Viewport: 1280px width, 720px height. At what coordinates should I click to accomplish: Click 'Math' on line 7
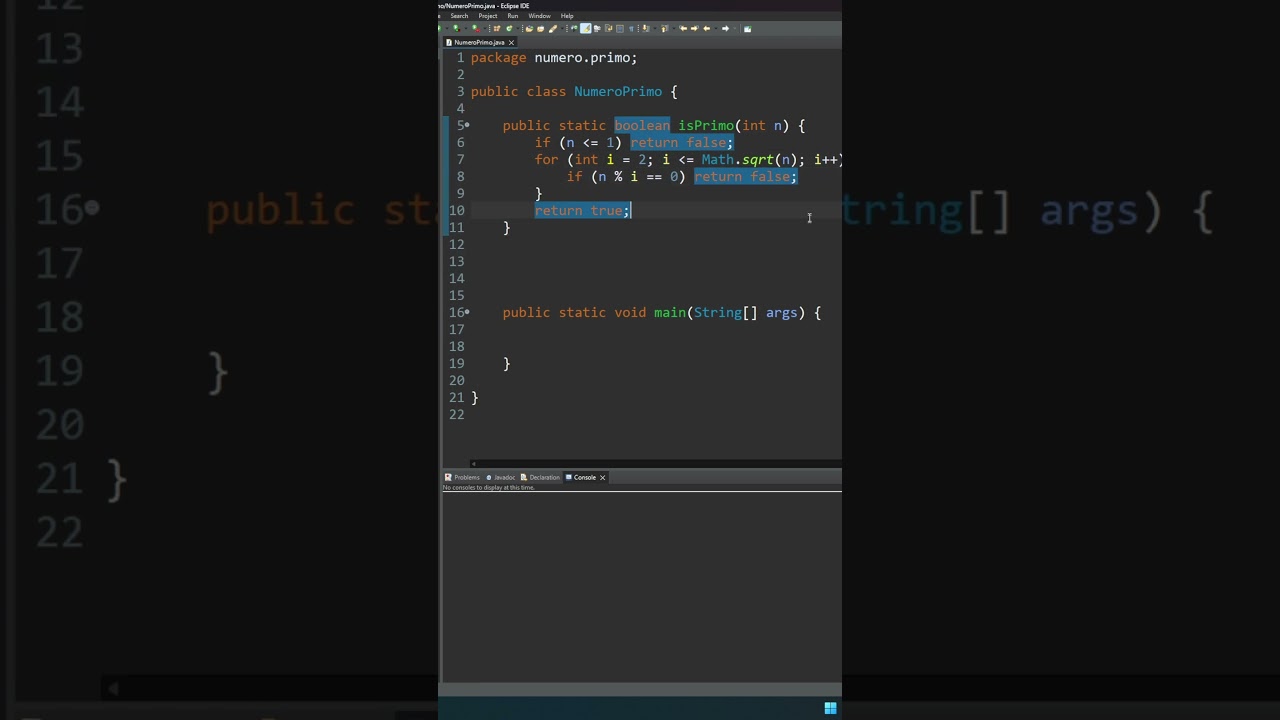pos(717,160)
